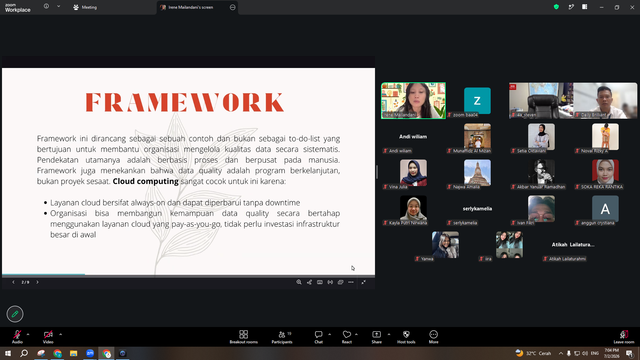Select Vina Julia's avatar
This screenshot has width=640, height=360.
click(413, 173)
